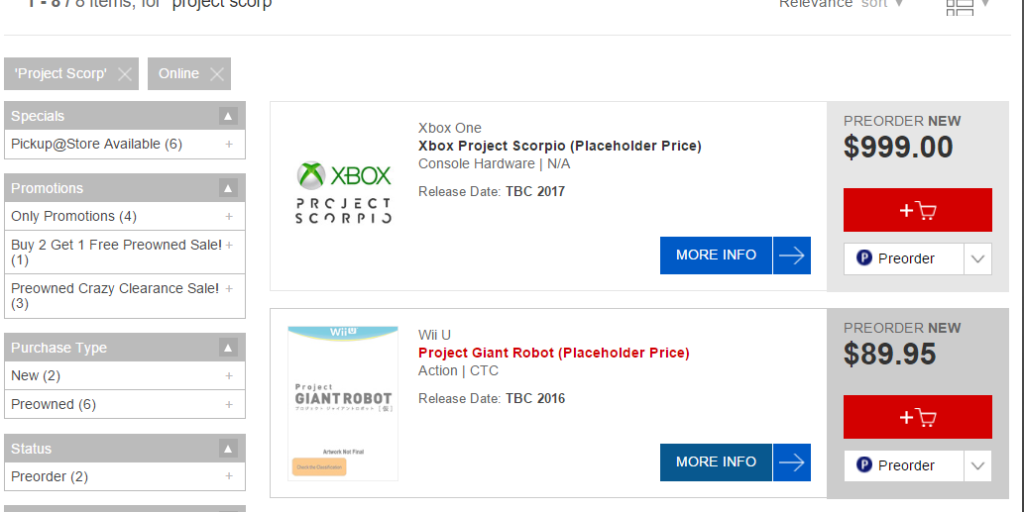The height and width of the screenshot is (512, 1024).
Task: Open the Project Giant Robot box art
Action: 340,402
